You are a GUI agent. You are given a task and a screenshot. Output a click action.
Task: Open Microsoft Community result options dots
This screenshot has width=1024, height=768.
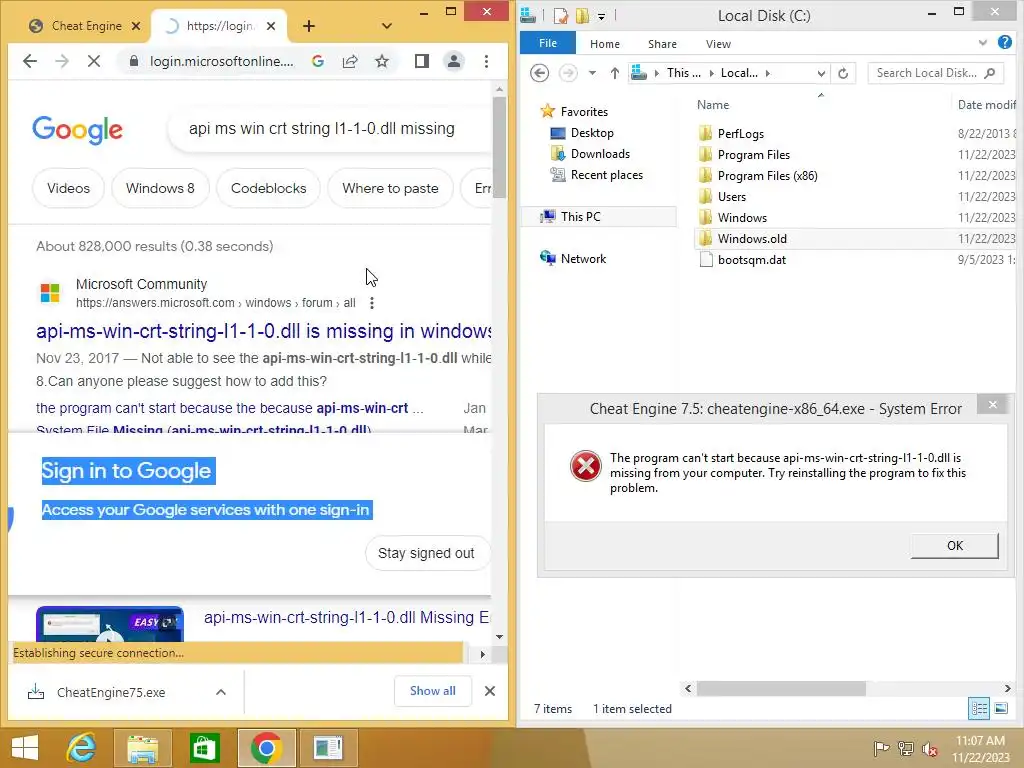(372, 303)
